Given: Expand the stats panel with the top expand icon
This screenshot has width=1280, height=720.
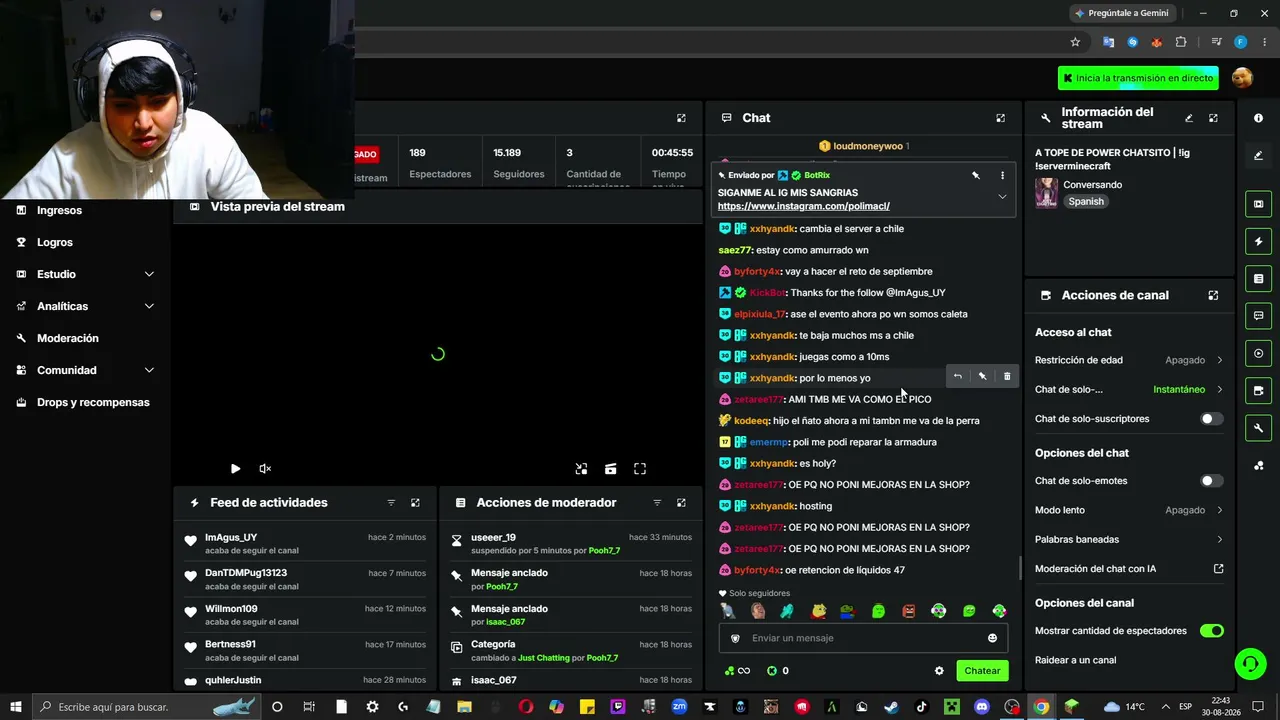Looking at the screenshot, I should pyautogui.click(x=681, y=118).
